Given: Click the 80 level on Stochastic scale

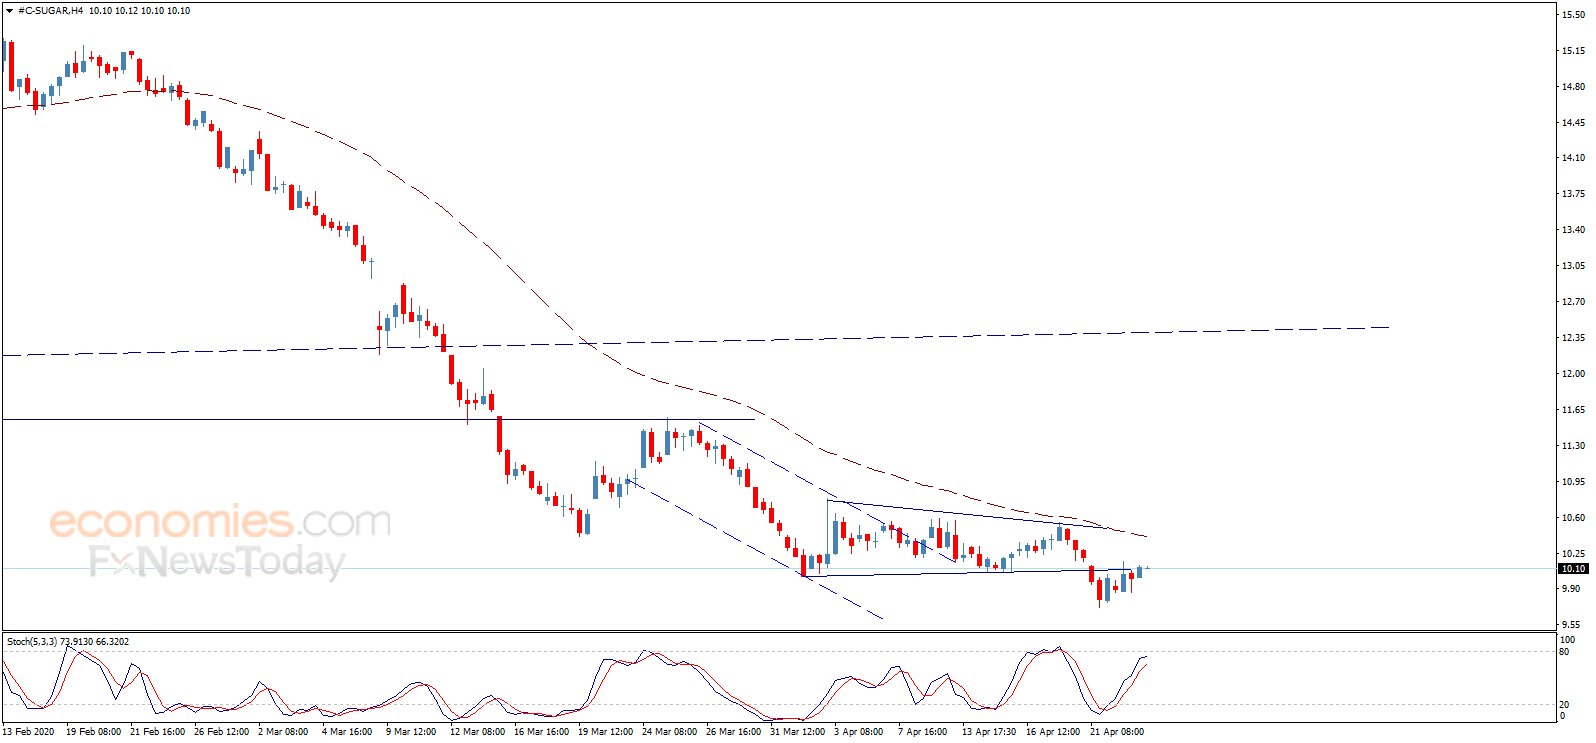Looking at the screenshot, I should 1565,652.
